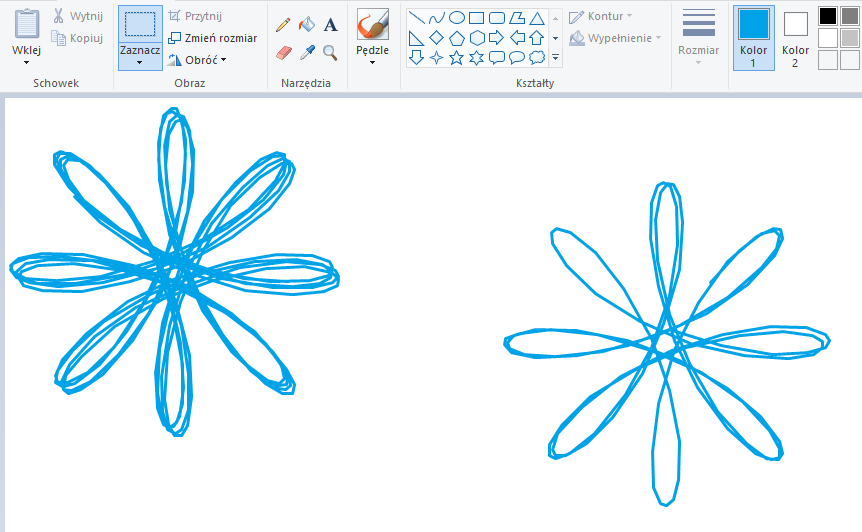The width and height of the screenshot is (862, 532).
Task: Choose the down arrow shape
Action: (417, 57)
